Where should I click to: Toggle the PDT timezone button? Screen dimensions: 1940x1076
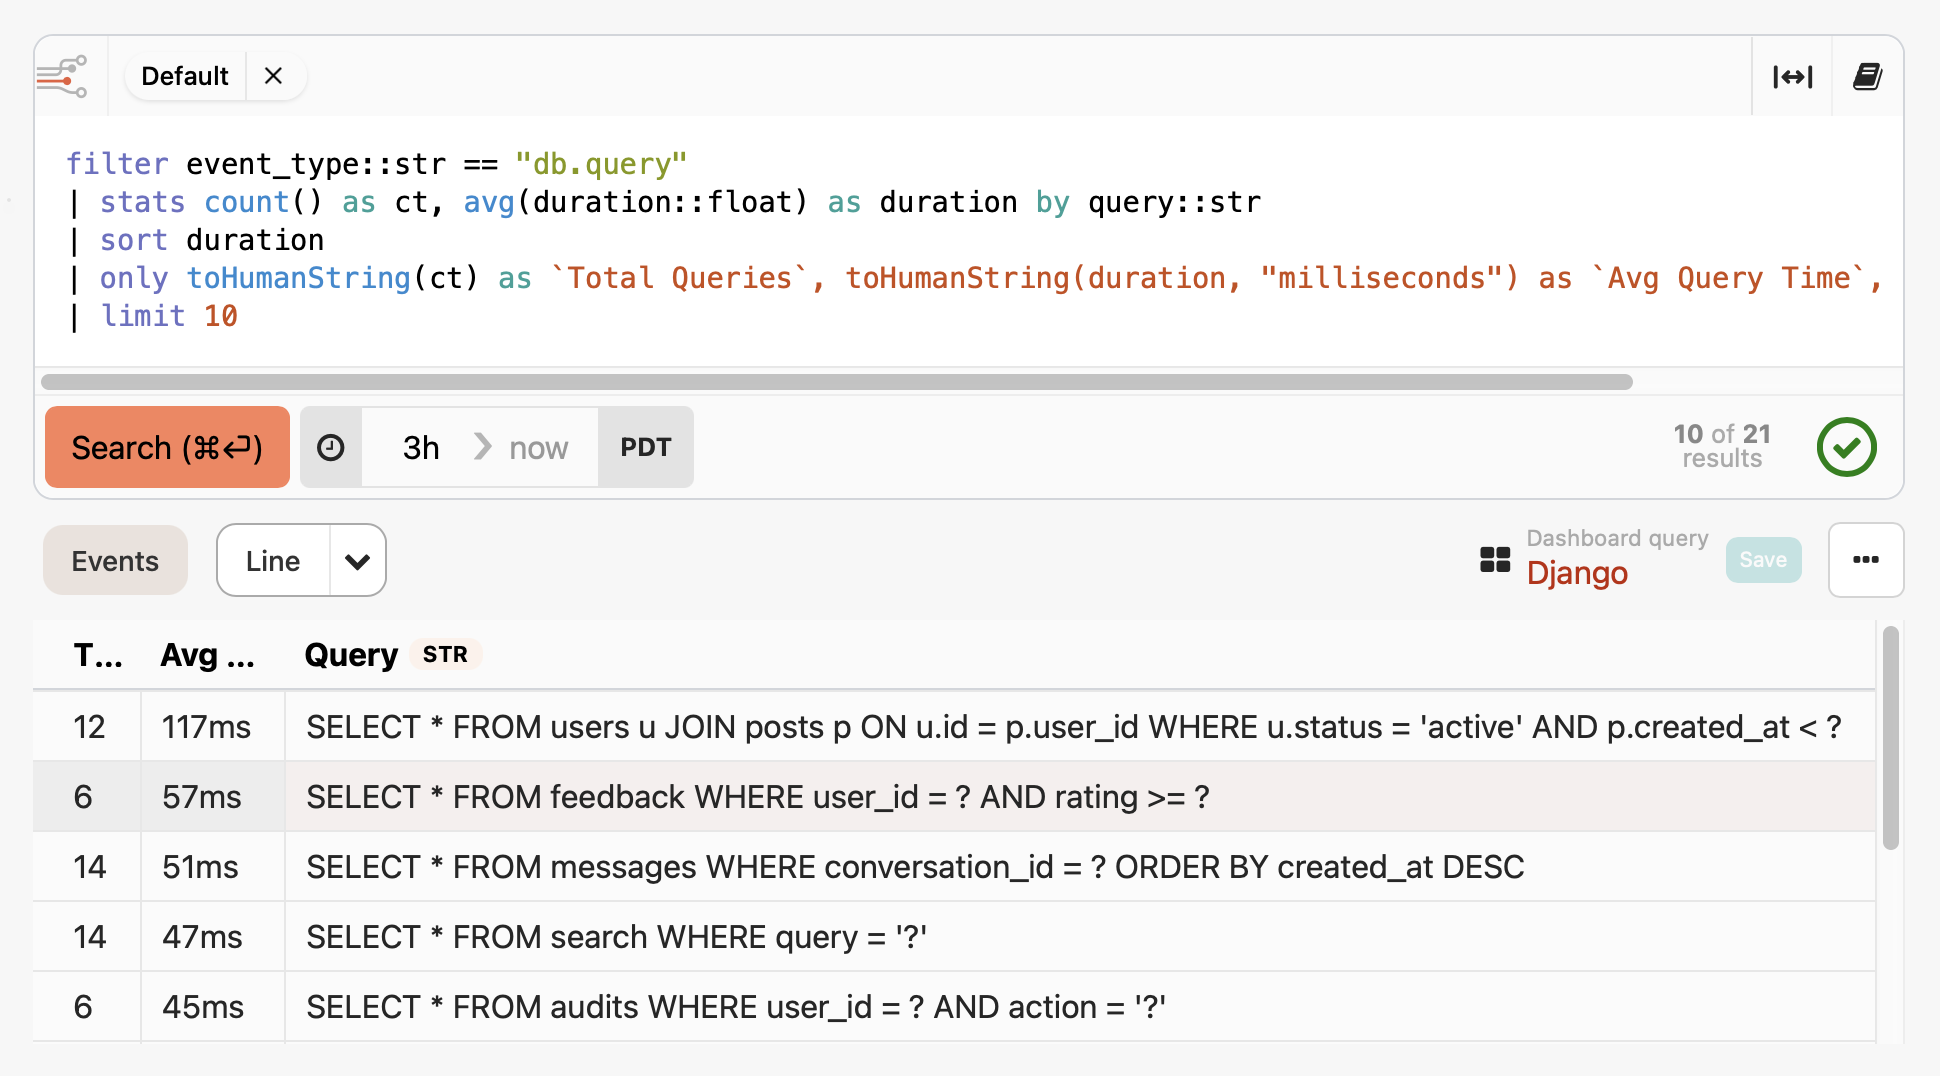(x=645, y=447)
